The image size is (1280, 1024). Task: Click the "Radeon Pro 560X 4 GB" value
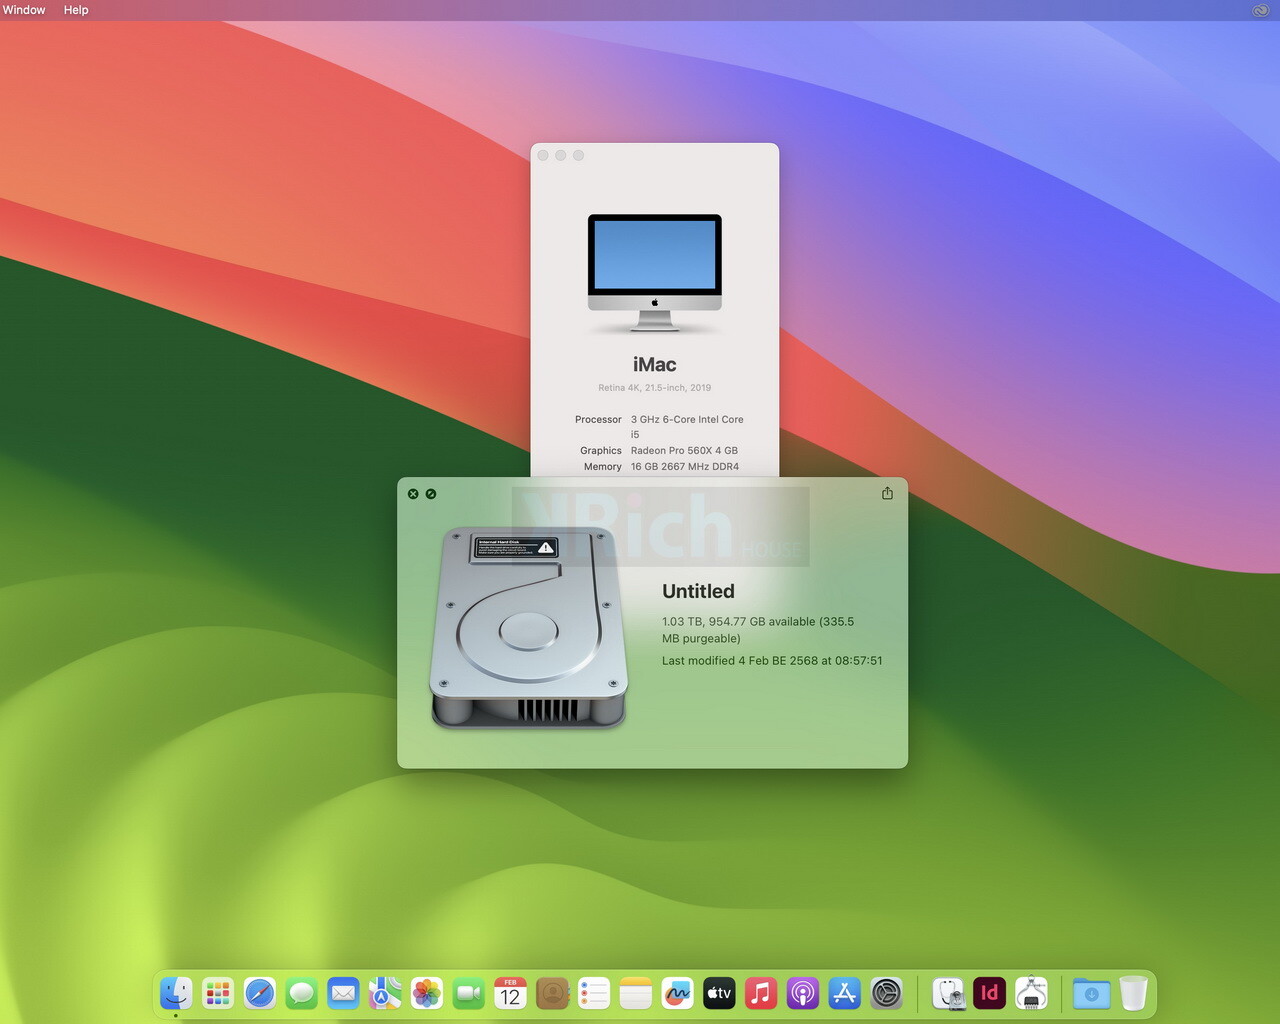pyautogui.click(x=684, y=451)
